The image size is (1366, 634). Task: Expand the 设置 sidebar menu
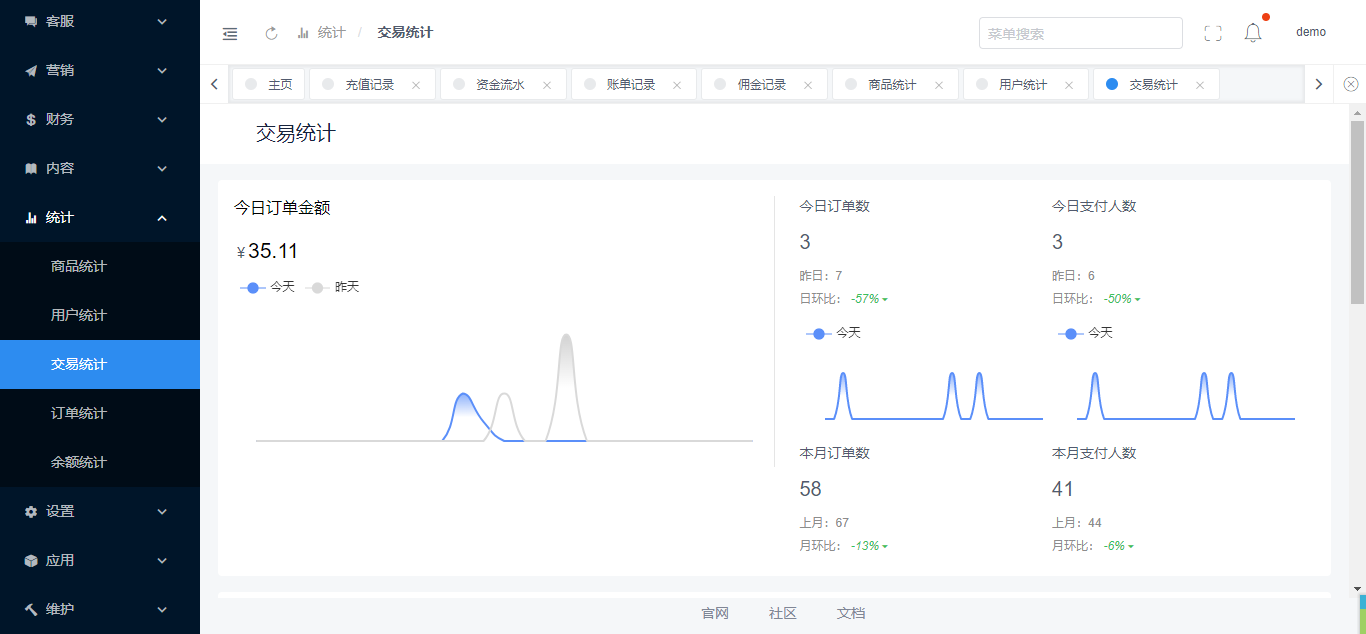coord(100,511)
